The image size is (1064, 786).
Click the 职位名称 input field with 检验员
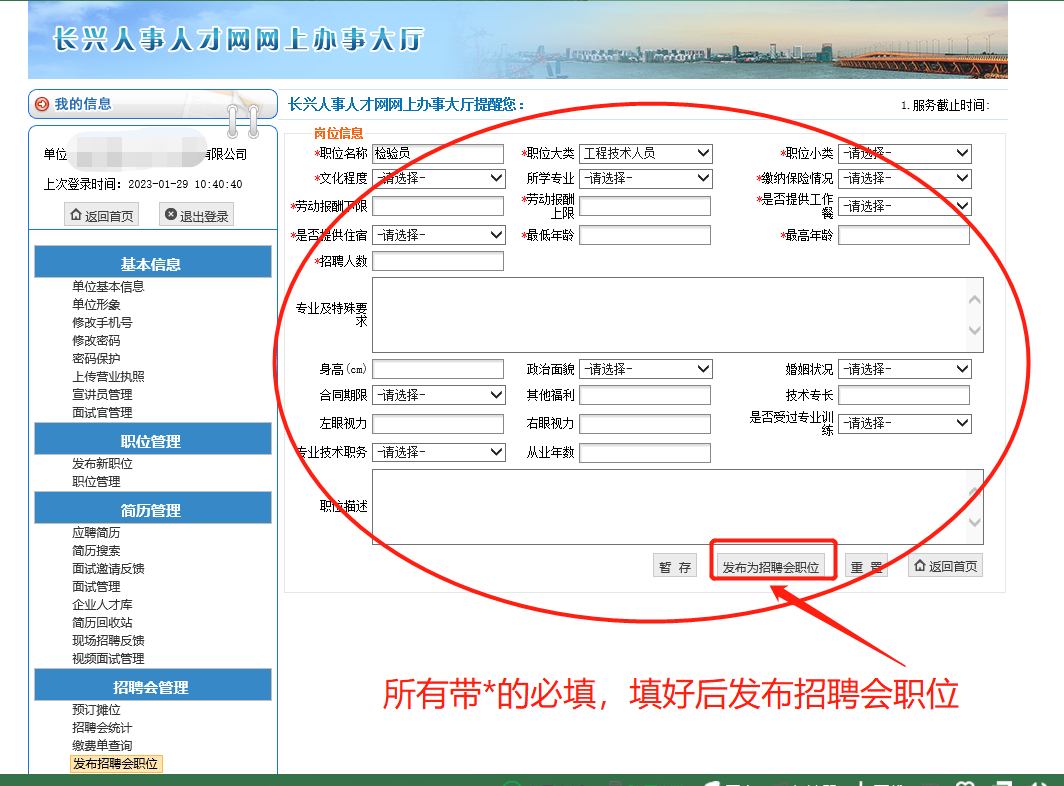click(438, 153)
